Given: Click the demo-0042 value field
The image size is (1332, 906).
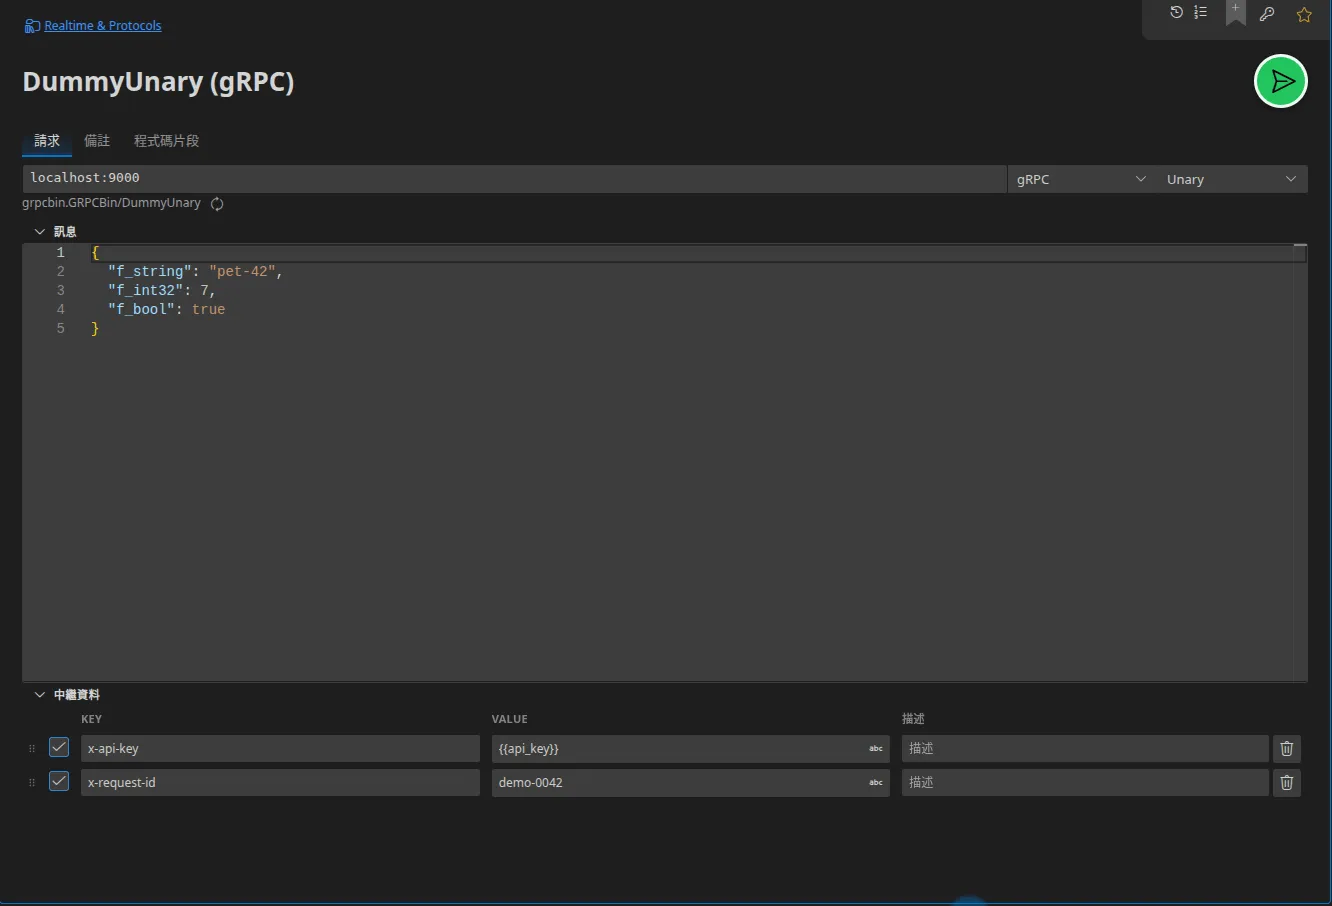Looking at the screenshot, I should (x=690, y=783).
